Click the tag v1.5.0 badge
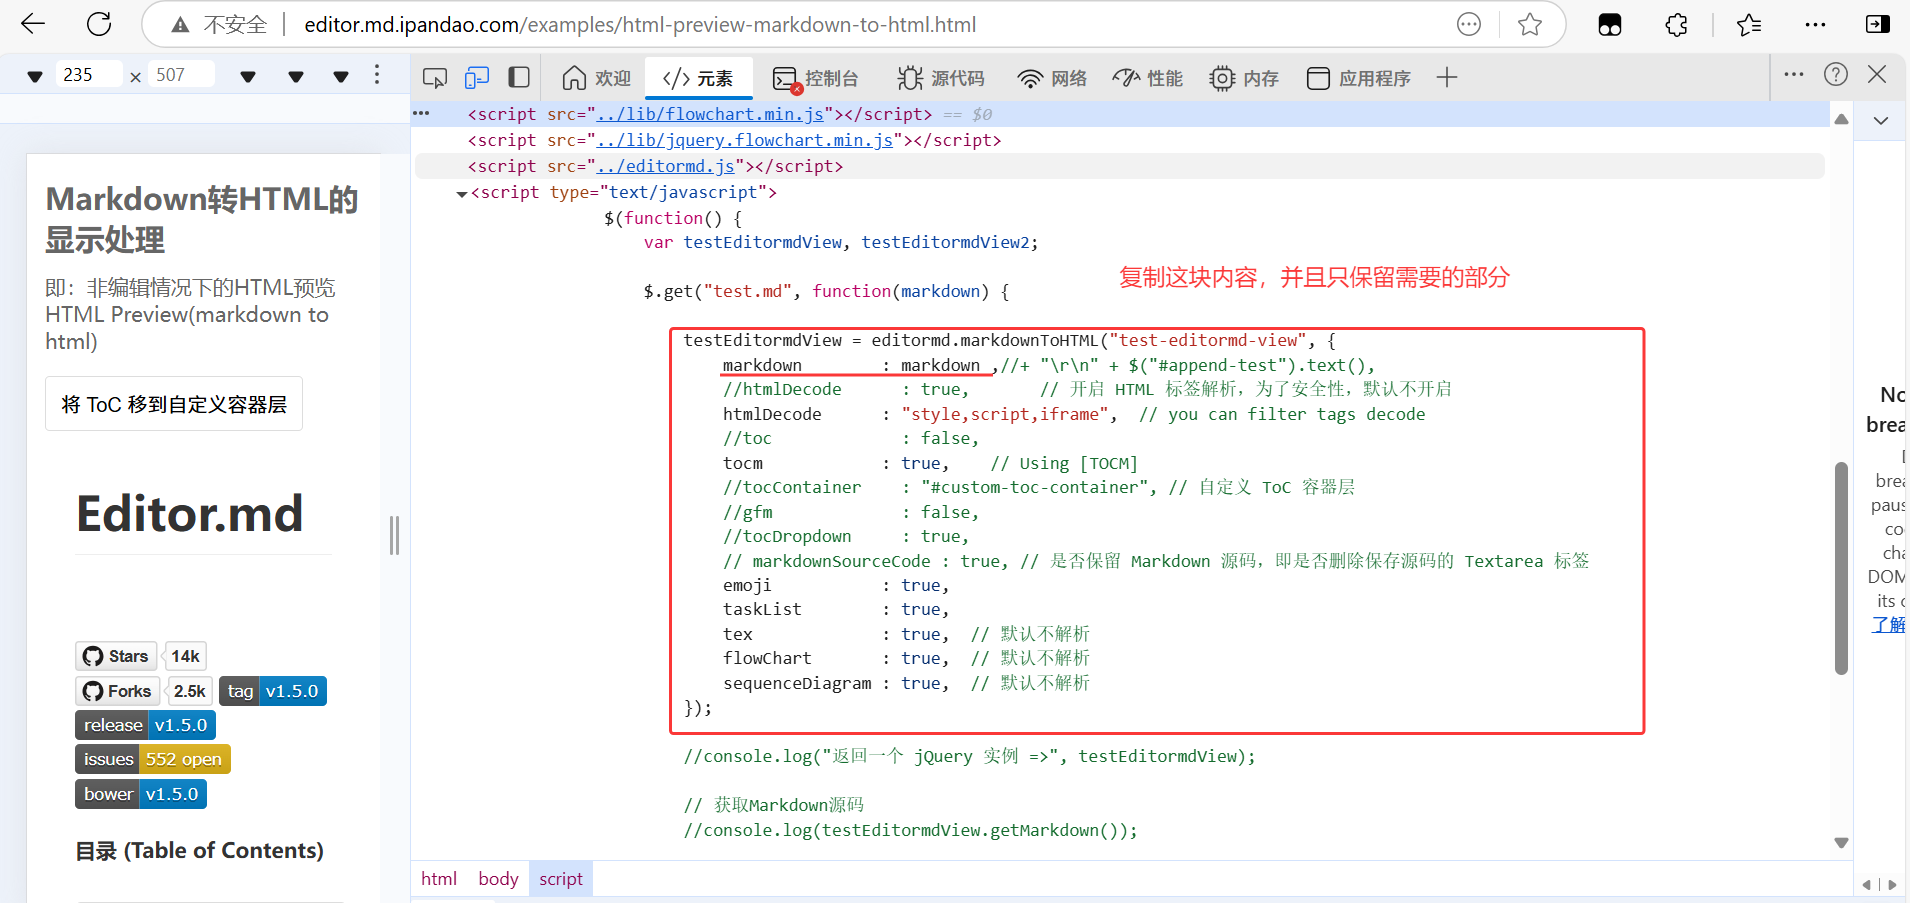The image size is (1910, 903). (273, 691)
